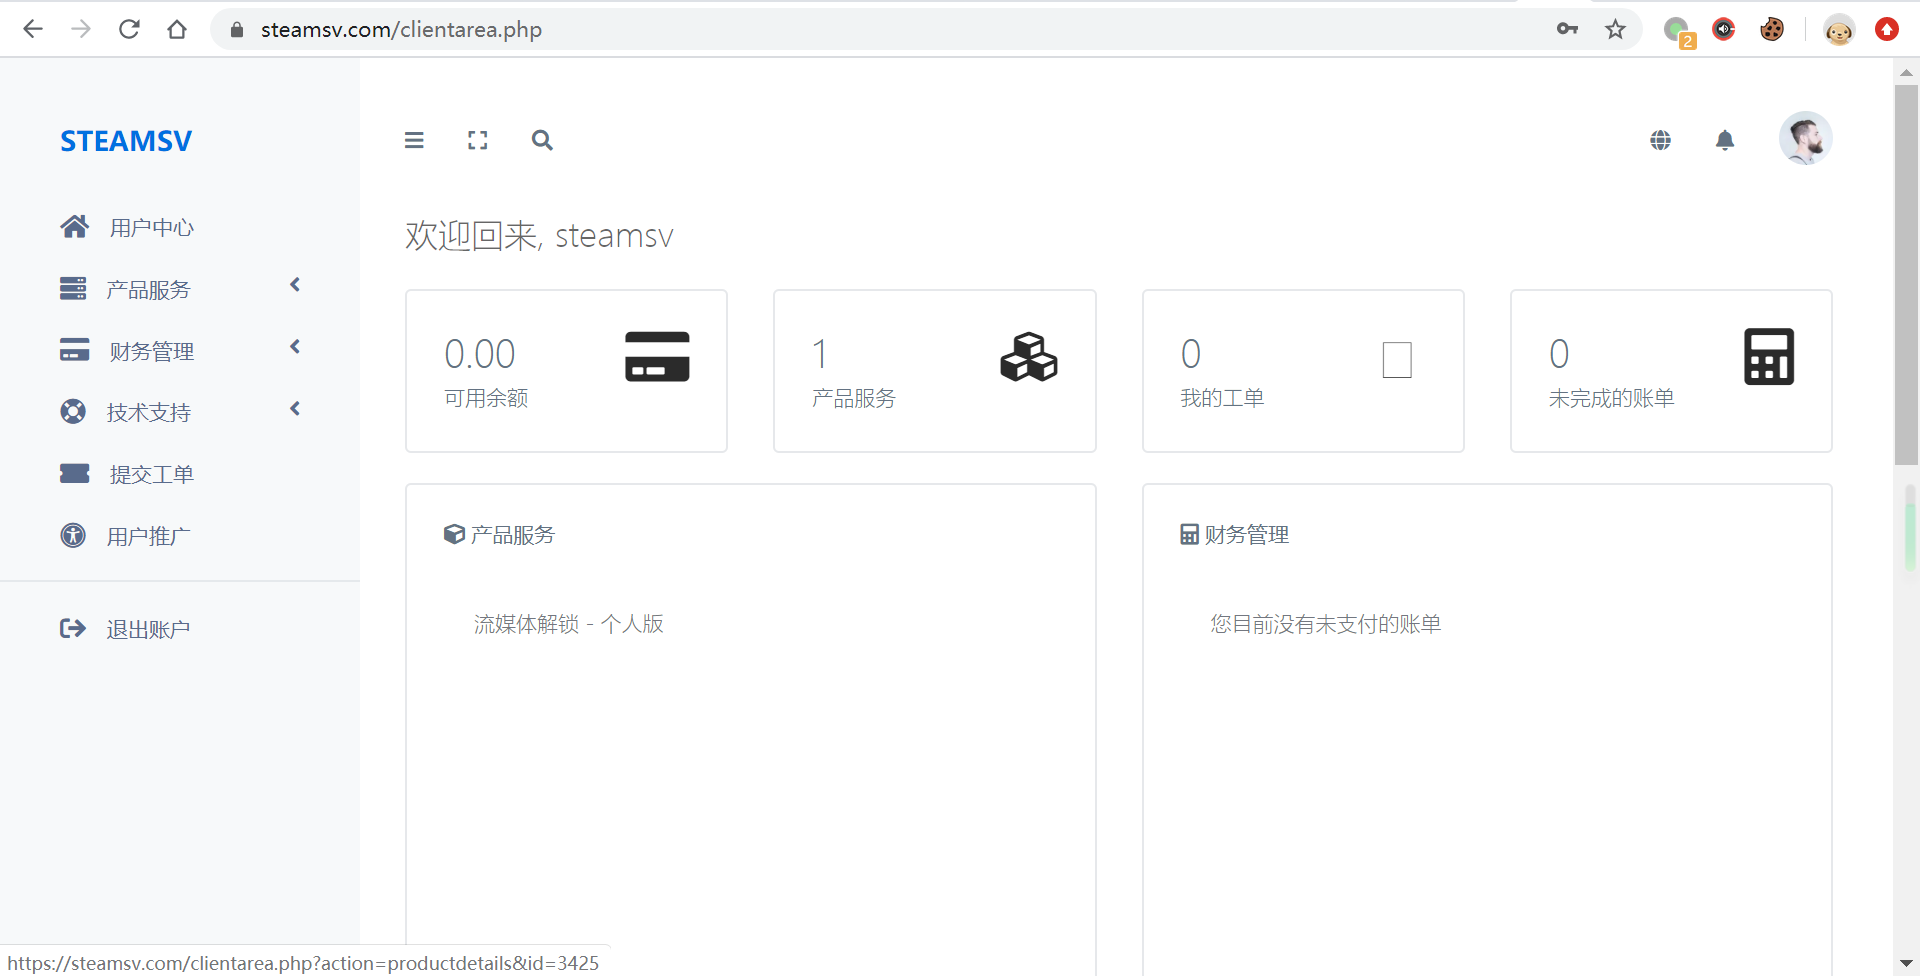Image resolution: width=1920 pixels, height=976 pixels.
Task: Click the red update arrow icon
Action: click(1887, 29)
